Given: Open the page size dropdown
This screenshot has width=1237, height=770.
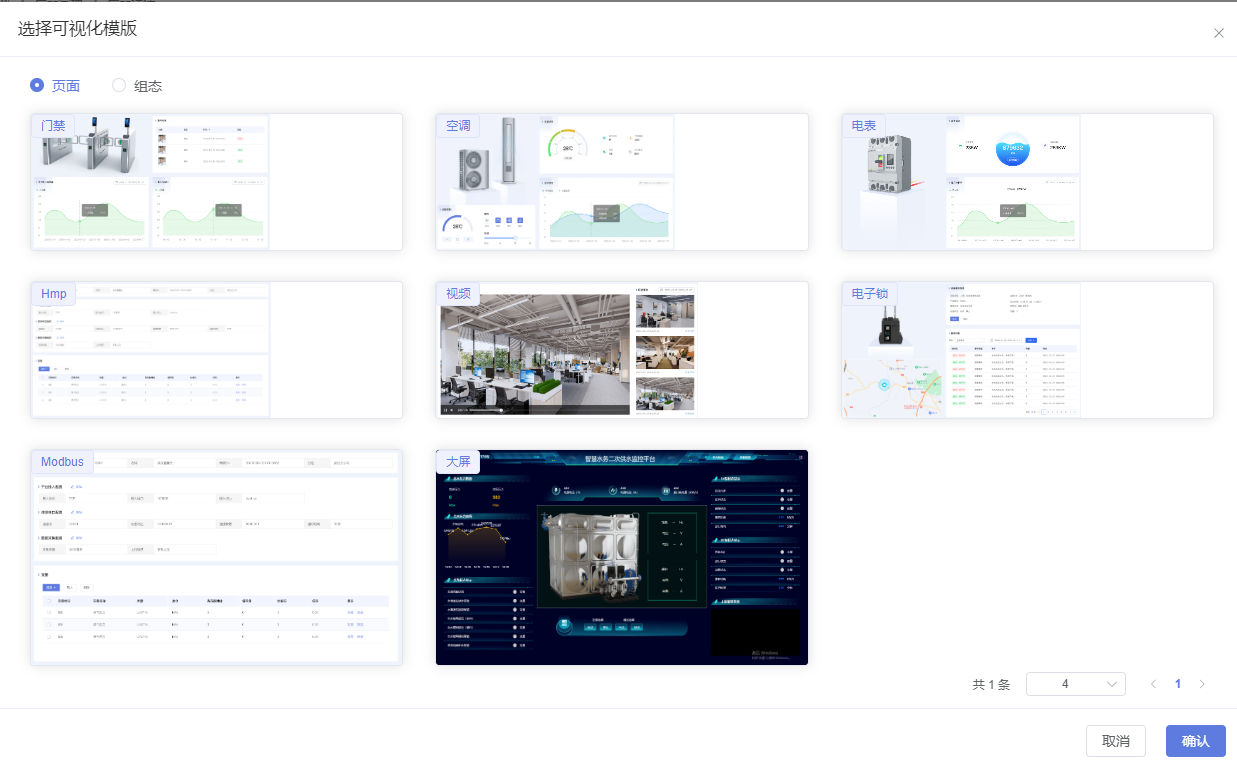Looking at the screenshot, I should click(1075, 684).
